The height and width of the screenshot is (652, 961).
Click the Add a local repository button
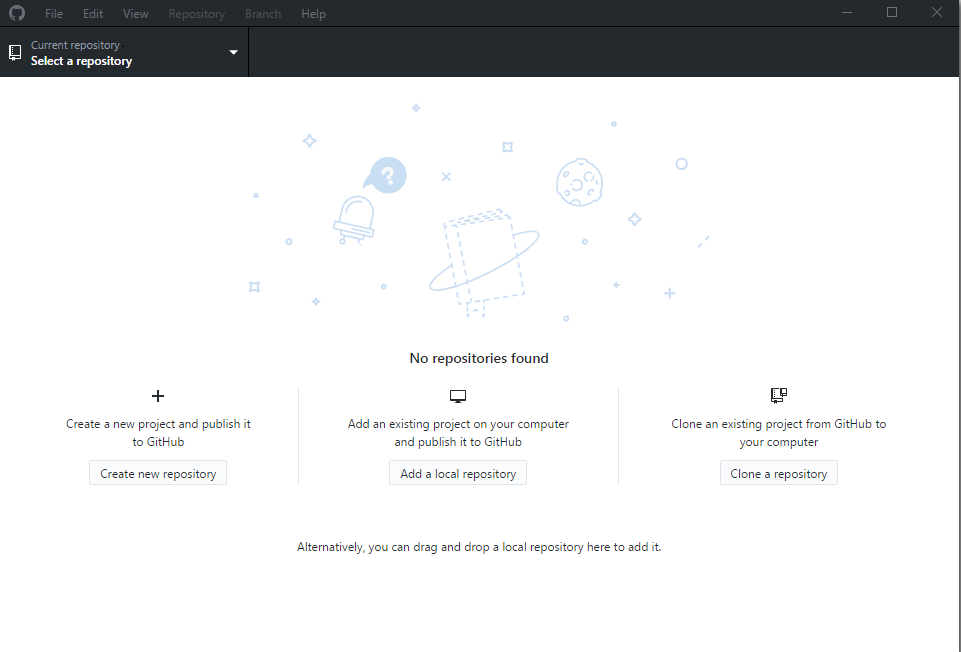pos(457,472)
